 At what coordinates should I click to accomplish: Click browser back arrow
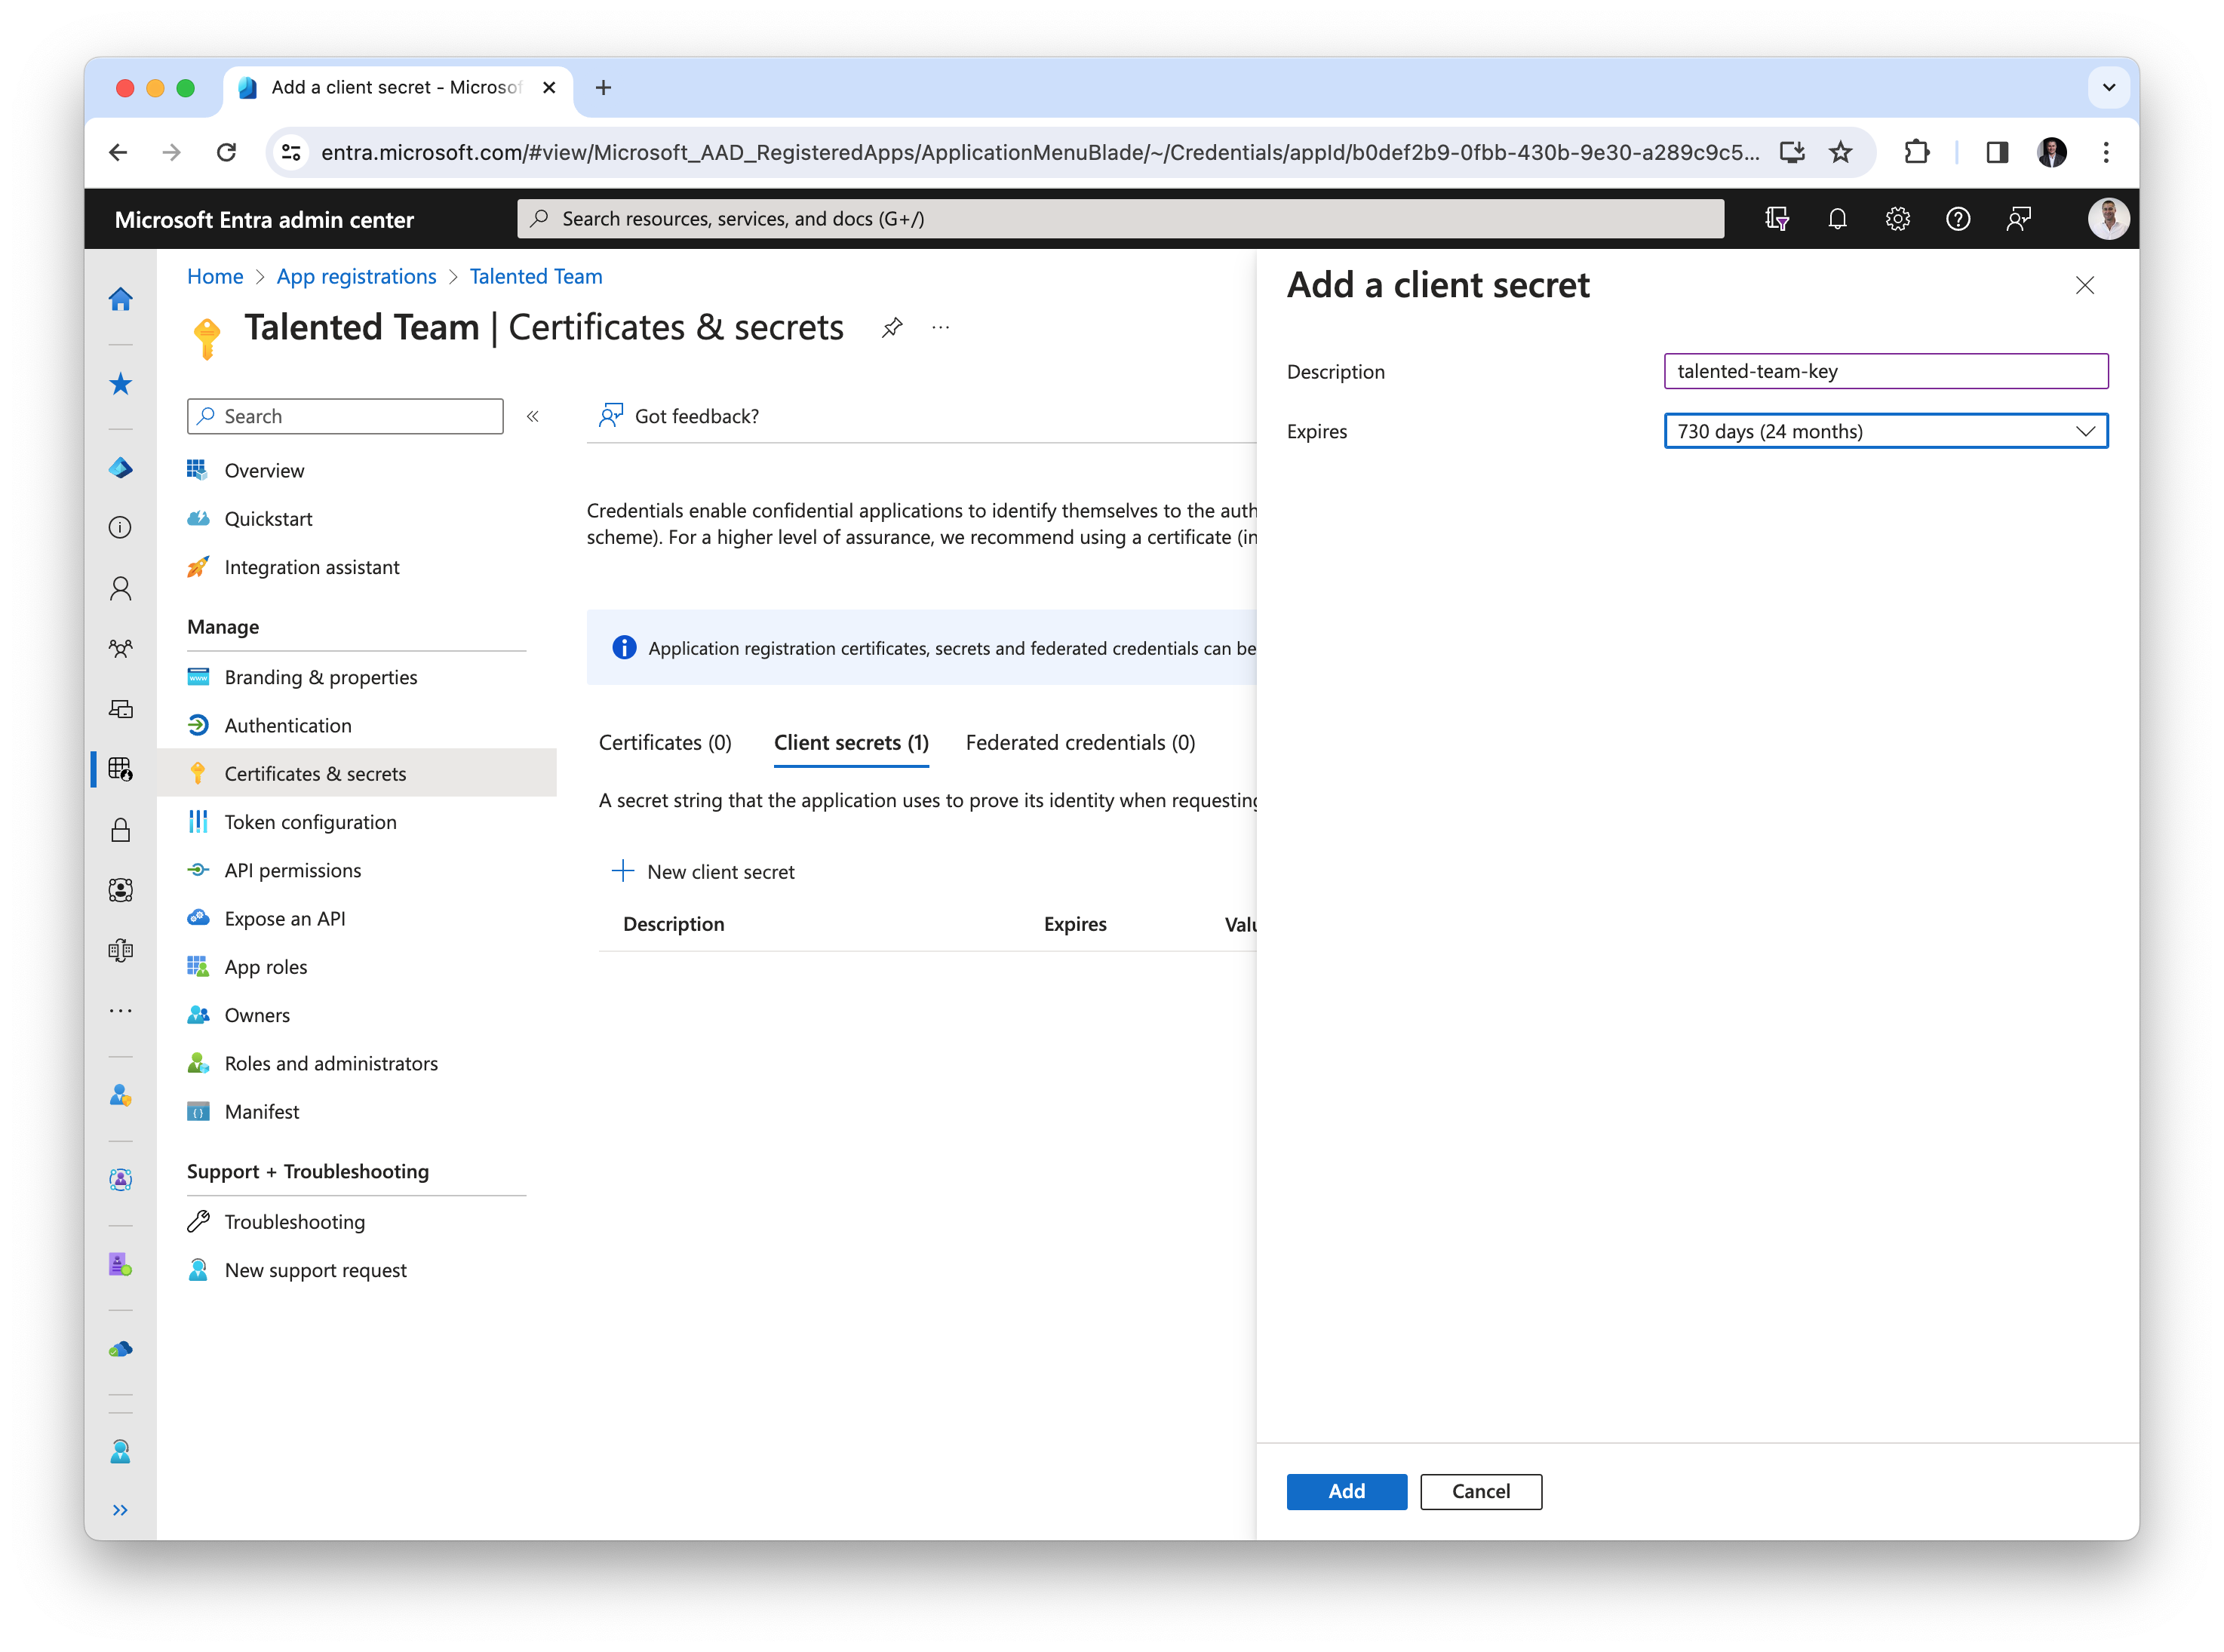[118, 152]
